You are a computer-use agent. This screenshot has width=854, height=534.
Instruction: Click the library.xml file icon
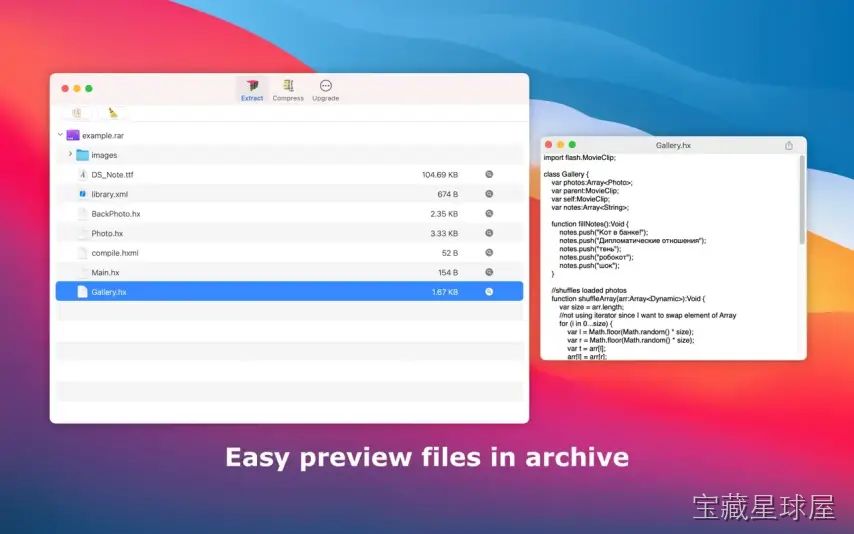[82, 194]
